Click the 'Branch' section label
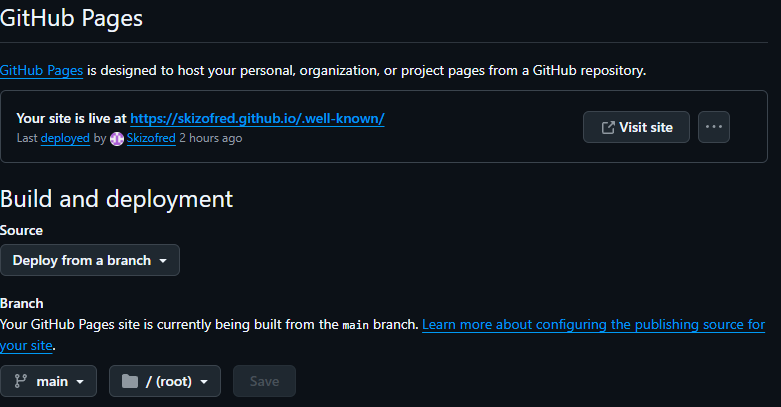The image size is (781, 407). [22, 303]
